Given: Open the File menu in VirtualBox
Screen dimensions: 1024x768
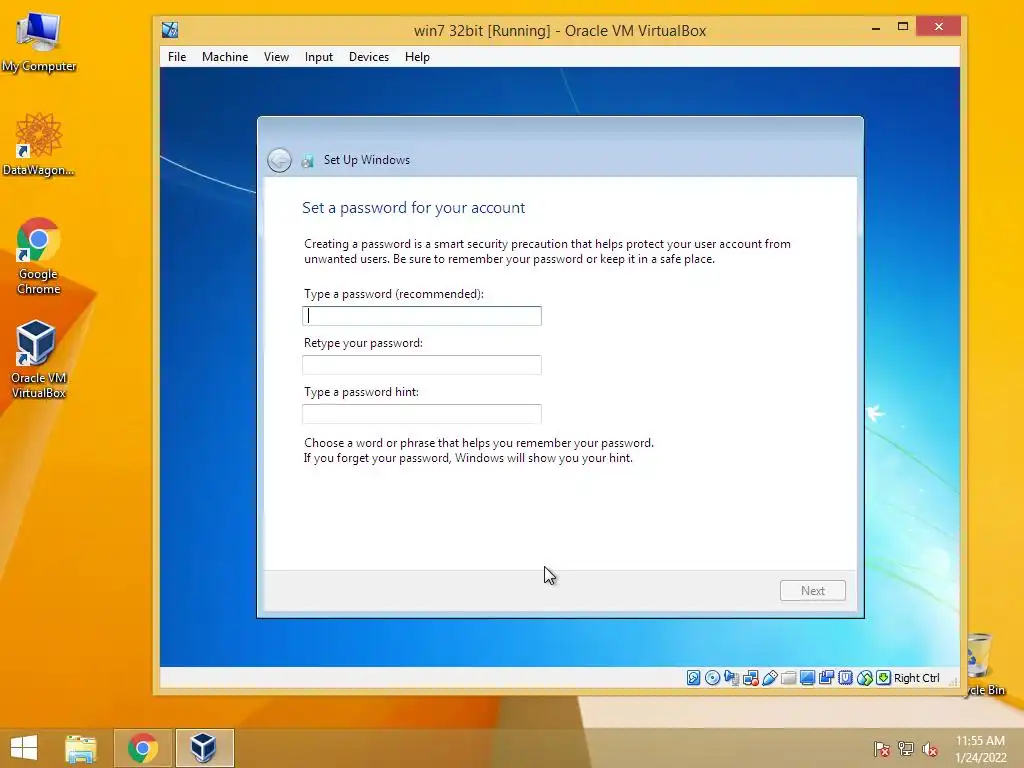Looking at the screenshot, I should tap(177, 57).
